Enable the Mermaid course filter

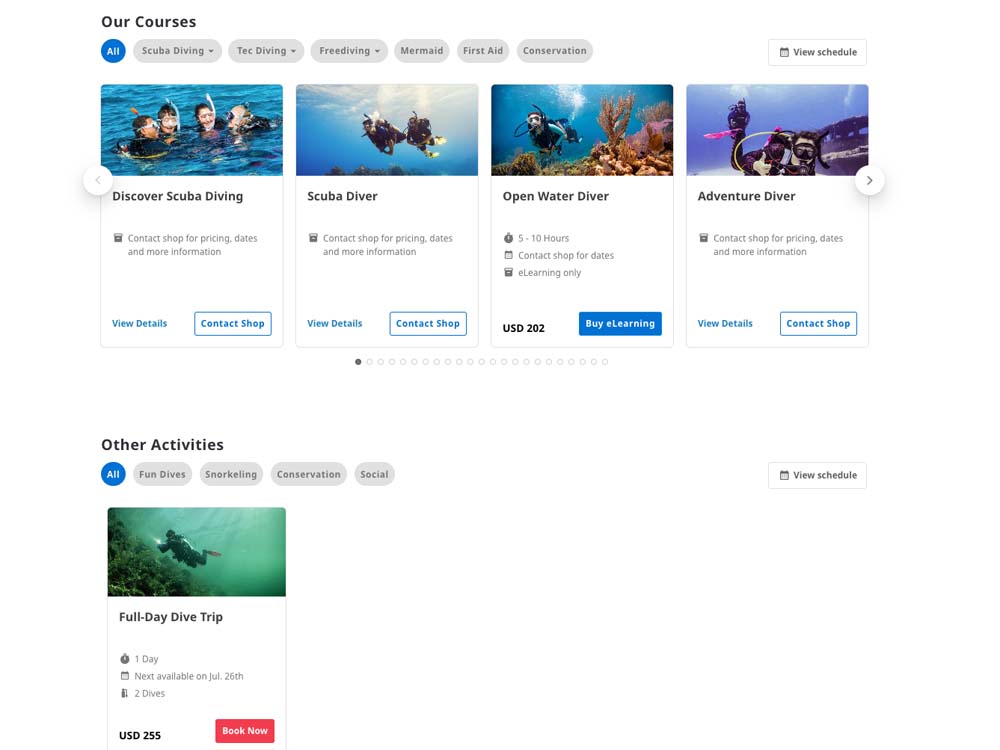tap(421, 50)
